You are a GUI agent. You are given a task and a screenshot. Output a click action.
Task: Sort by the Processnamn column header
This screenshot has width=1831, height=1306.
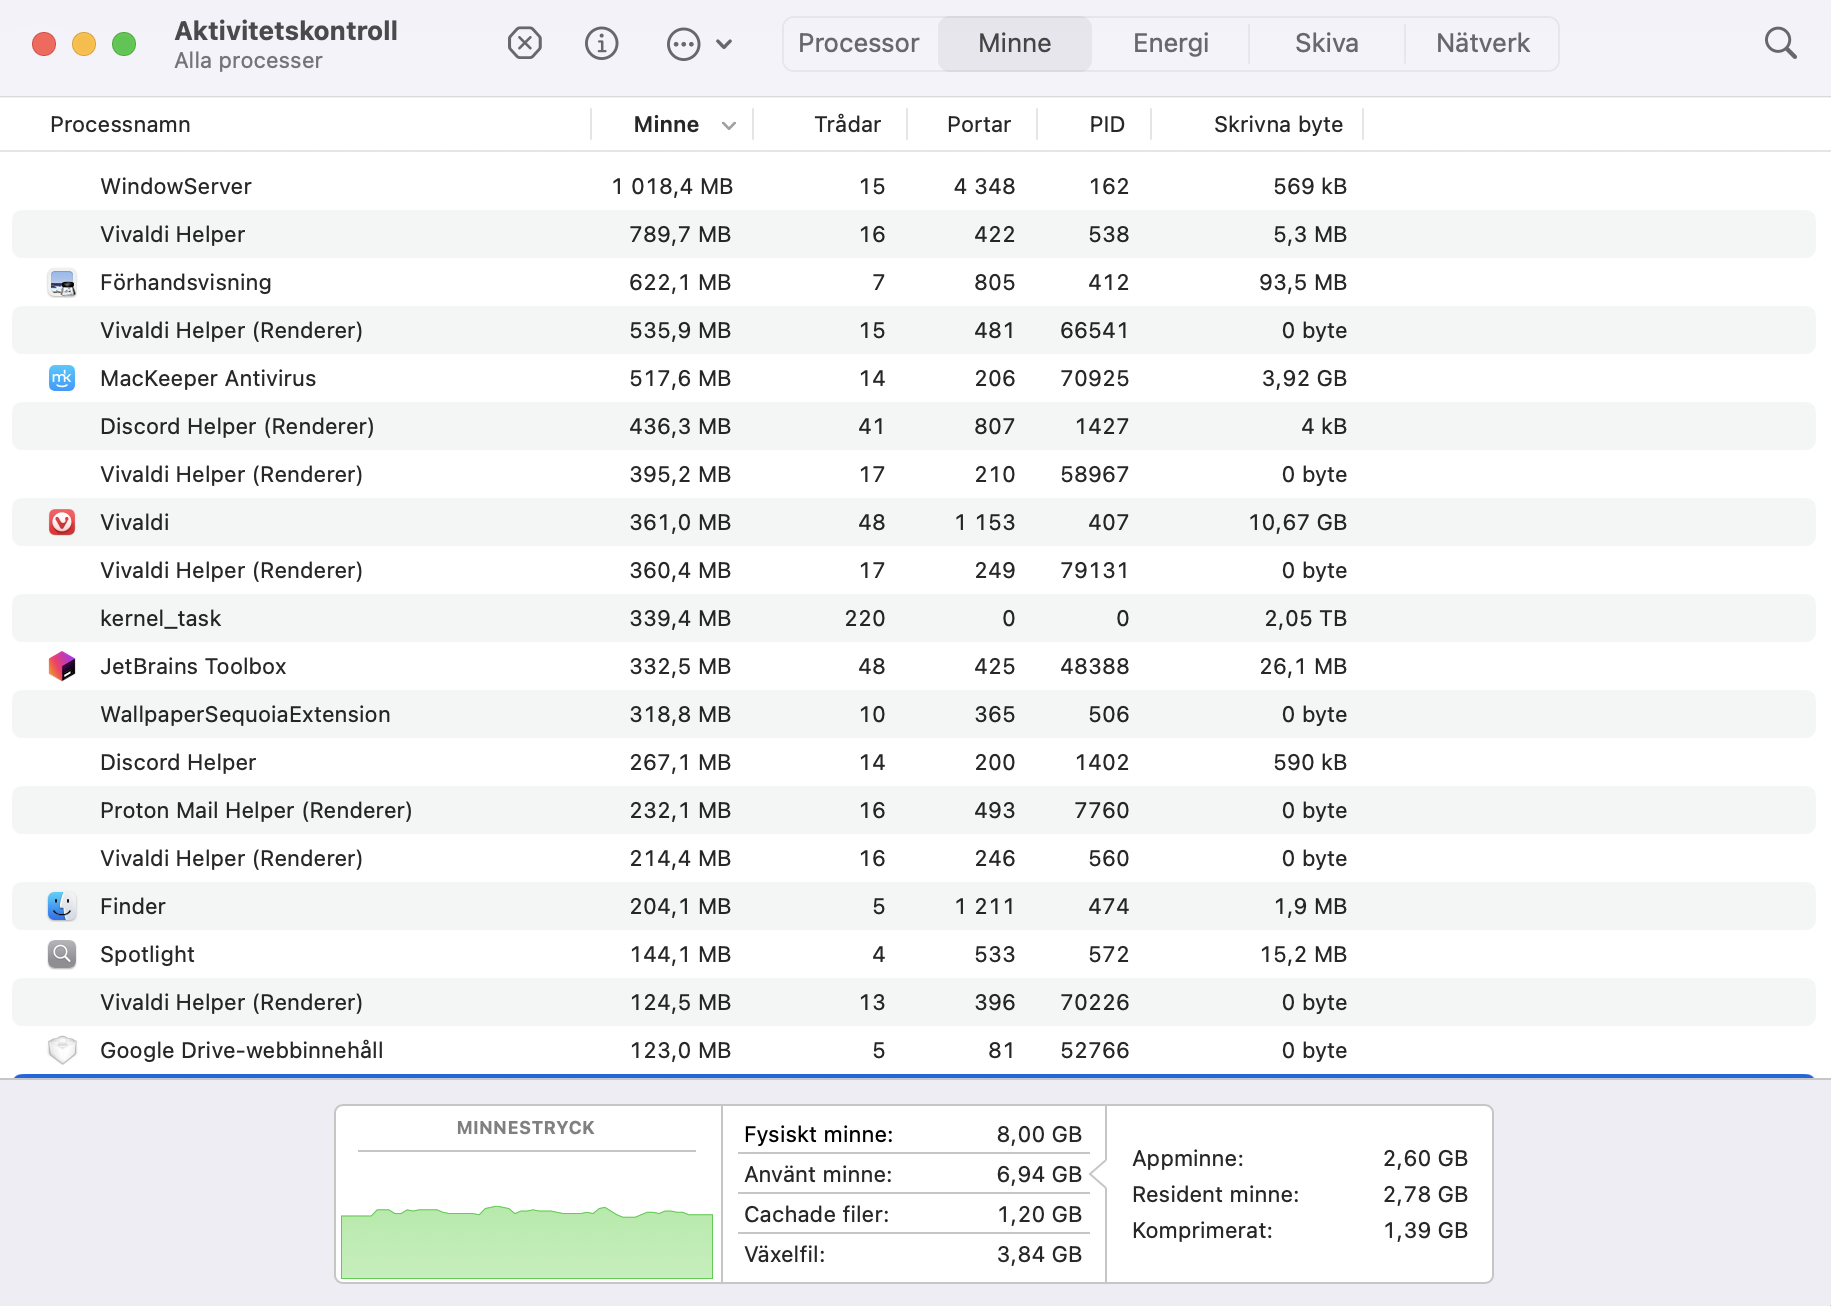120,124
